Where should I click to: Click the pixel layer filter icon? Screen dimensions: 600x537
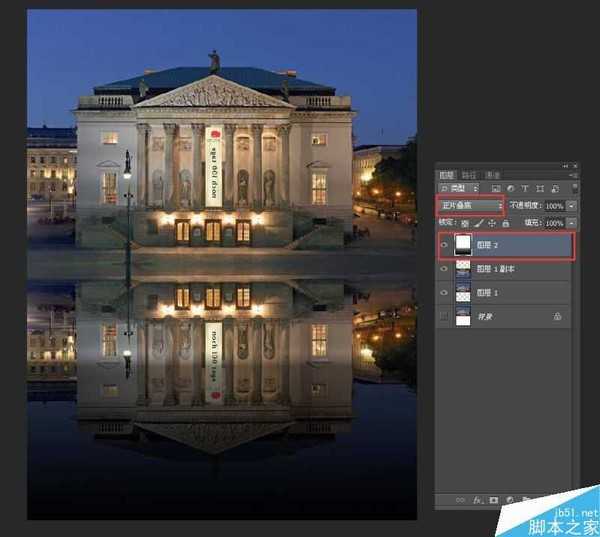(496, 188)
